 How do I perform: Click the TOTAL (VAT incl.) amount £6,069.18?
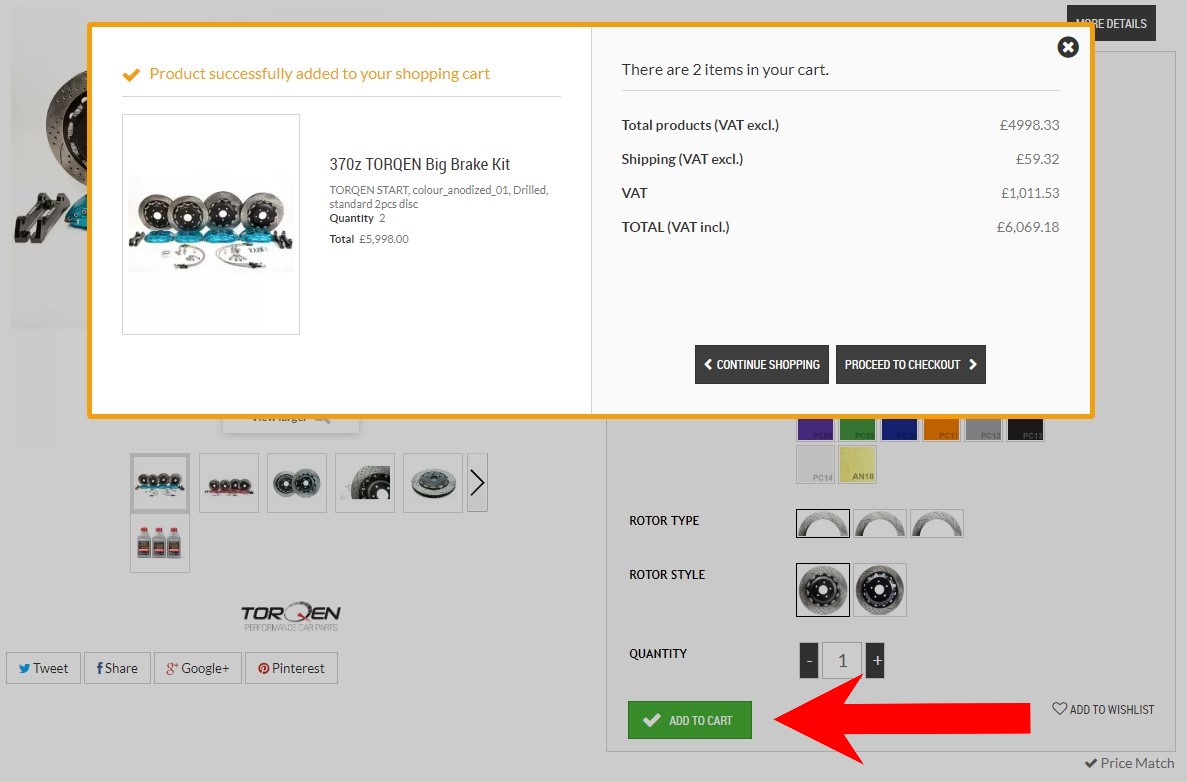pyautogui.click(x=1028, y=227)
